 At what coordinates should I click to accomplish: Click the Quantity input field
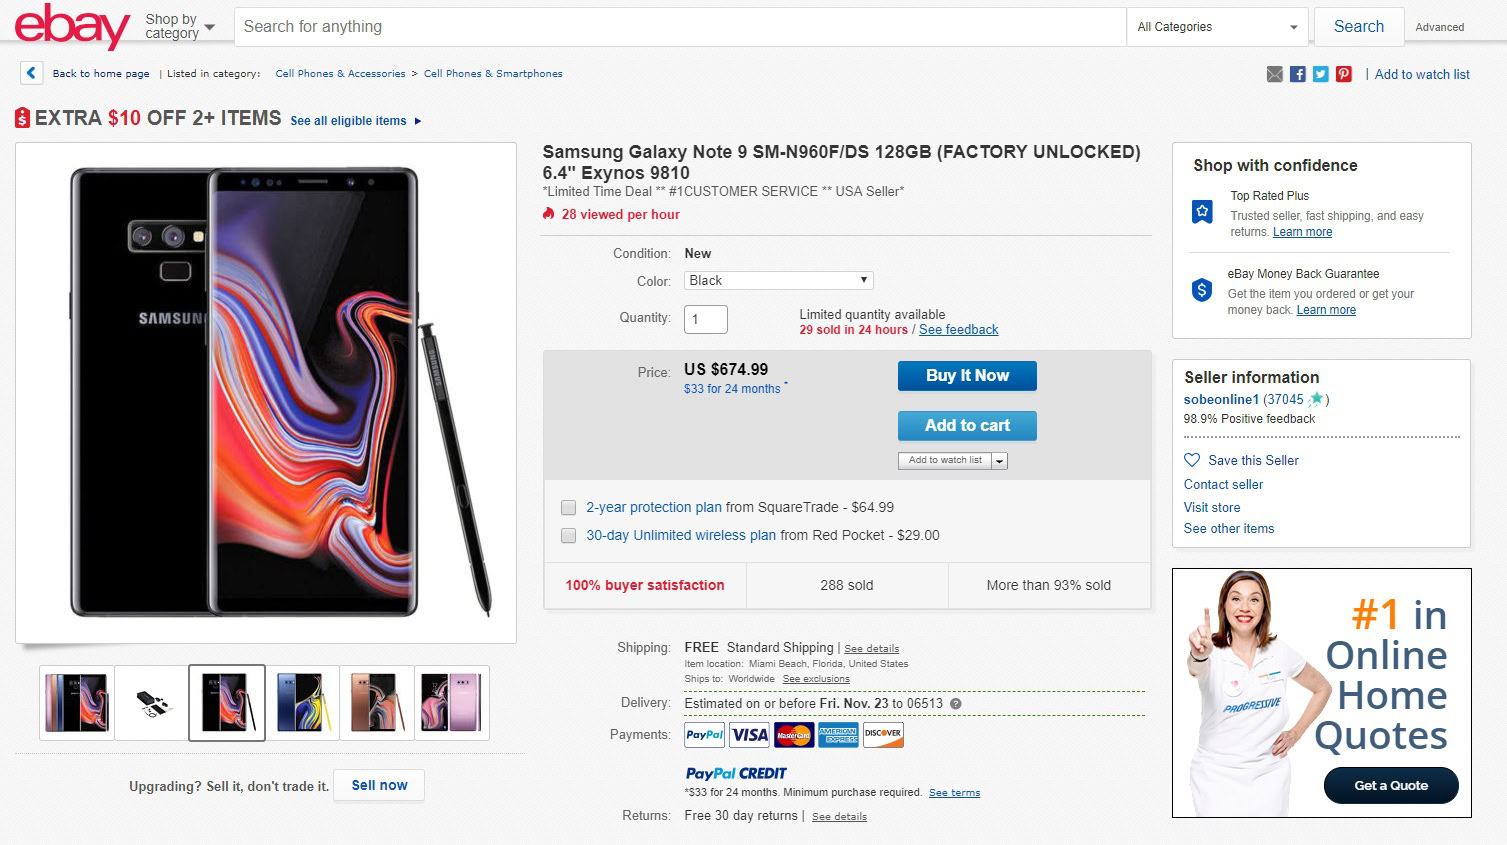tap(706, 319)
